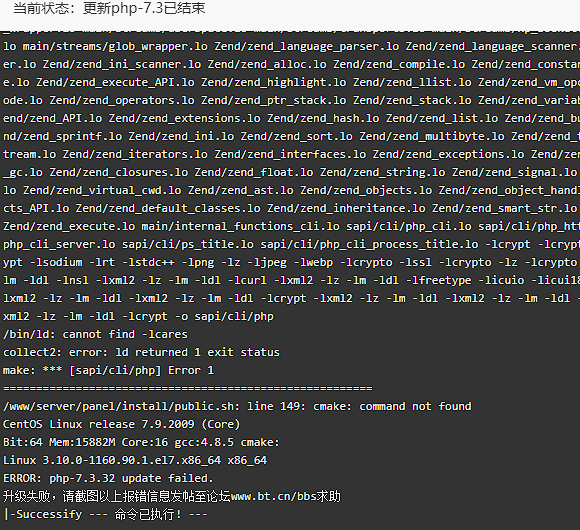The image size is (580, 530).
Task: Click the 'collect2: error: ld returned' line
Action: (141, 352)
